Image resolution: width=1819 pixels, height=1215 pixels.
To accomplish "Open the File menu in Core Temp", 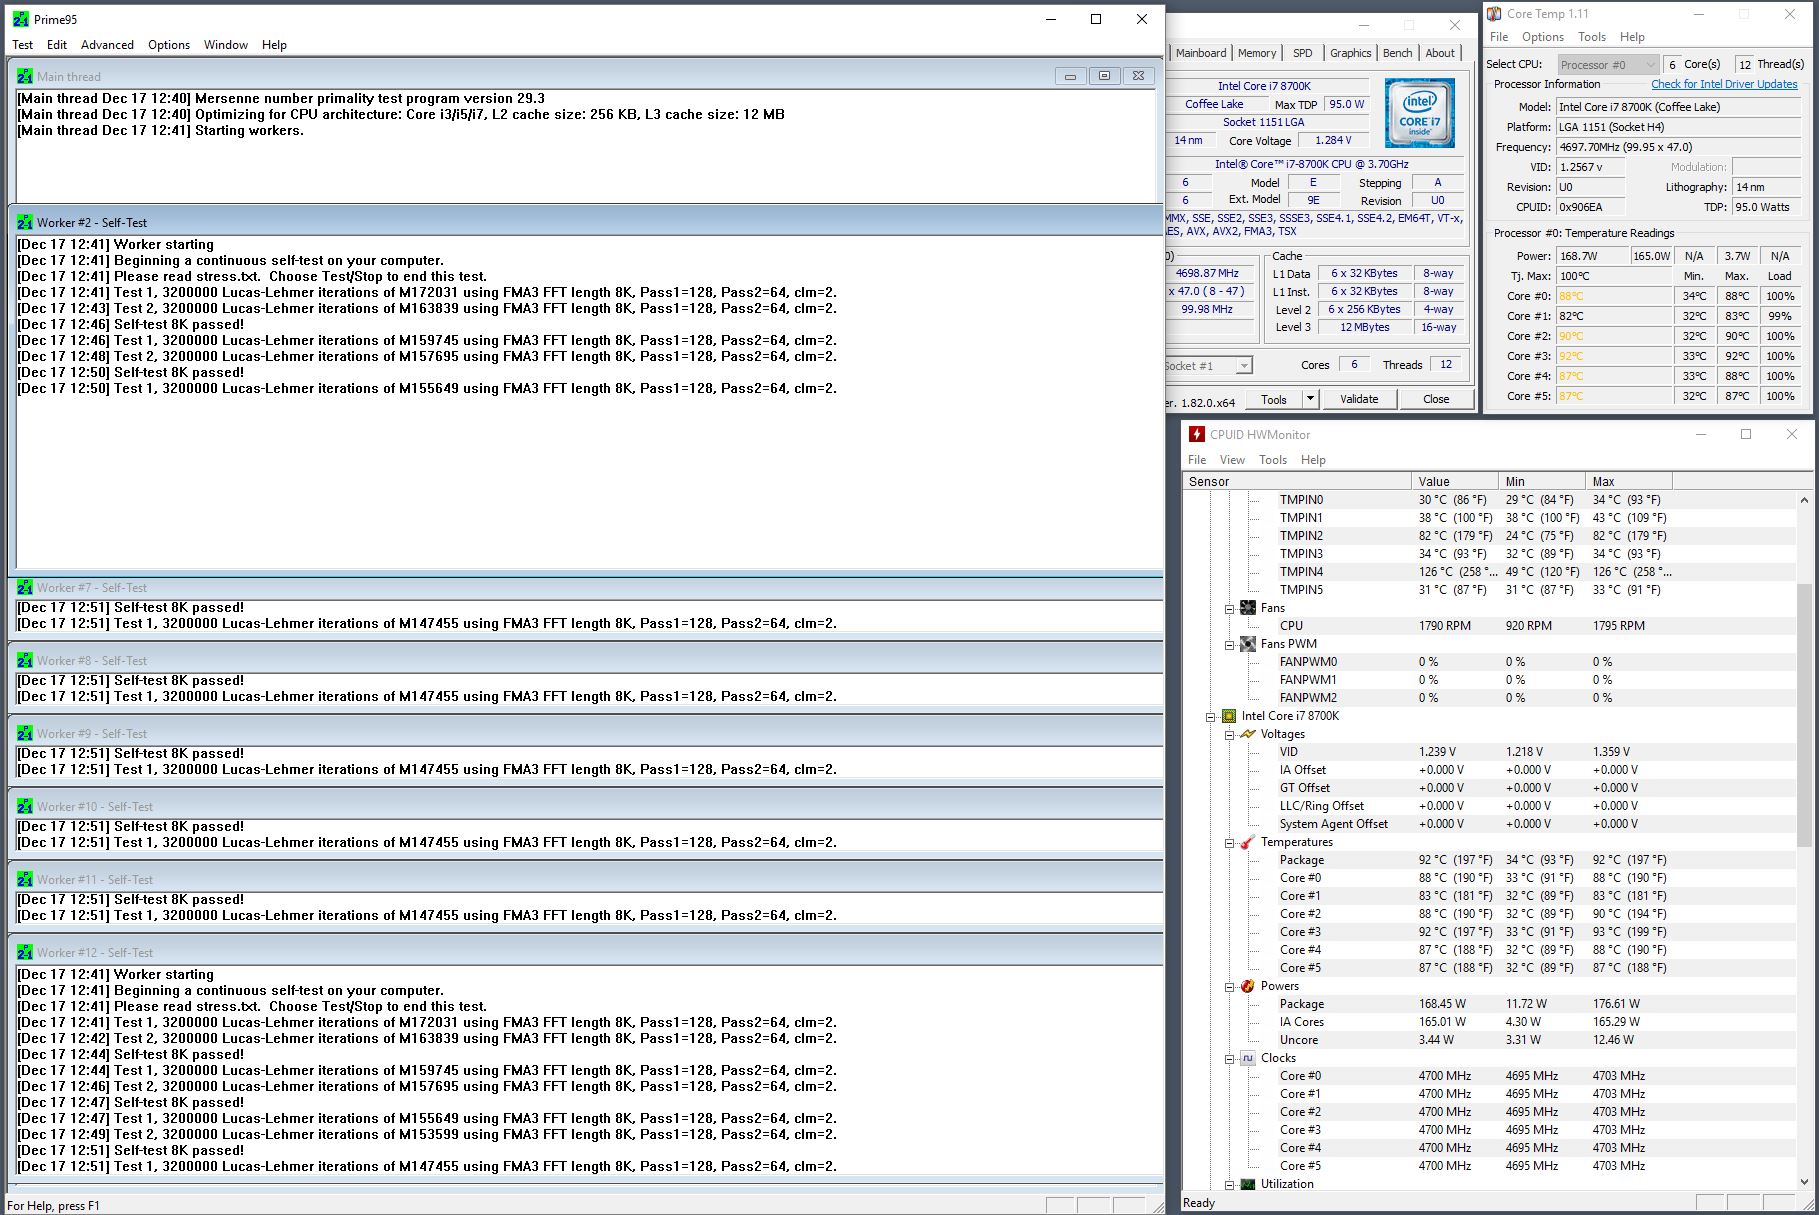I will pyautogui.click(x=1499, y=37).
